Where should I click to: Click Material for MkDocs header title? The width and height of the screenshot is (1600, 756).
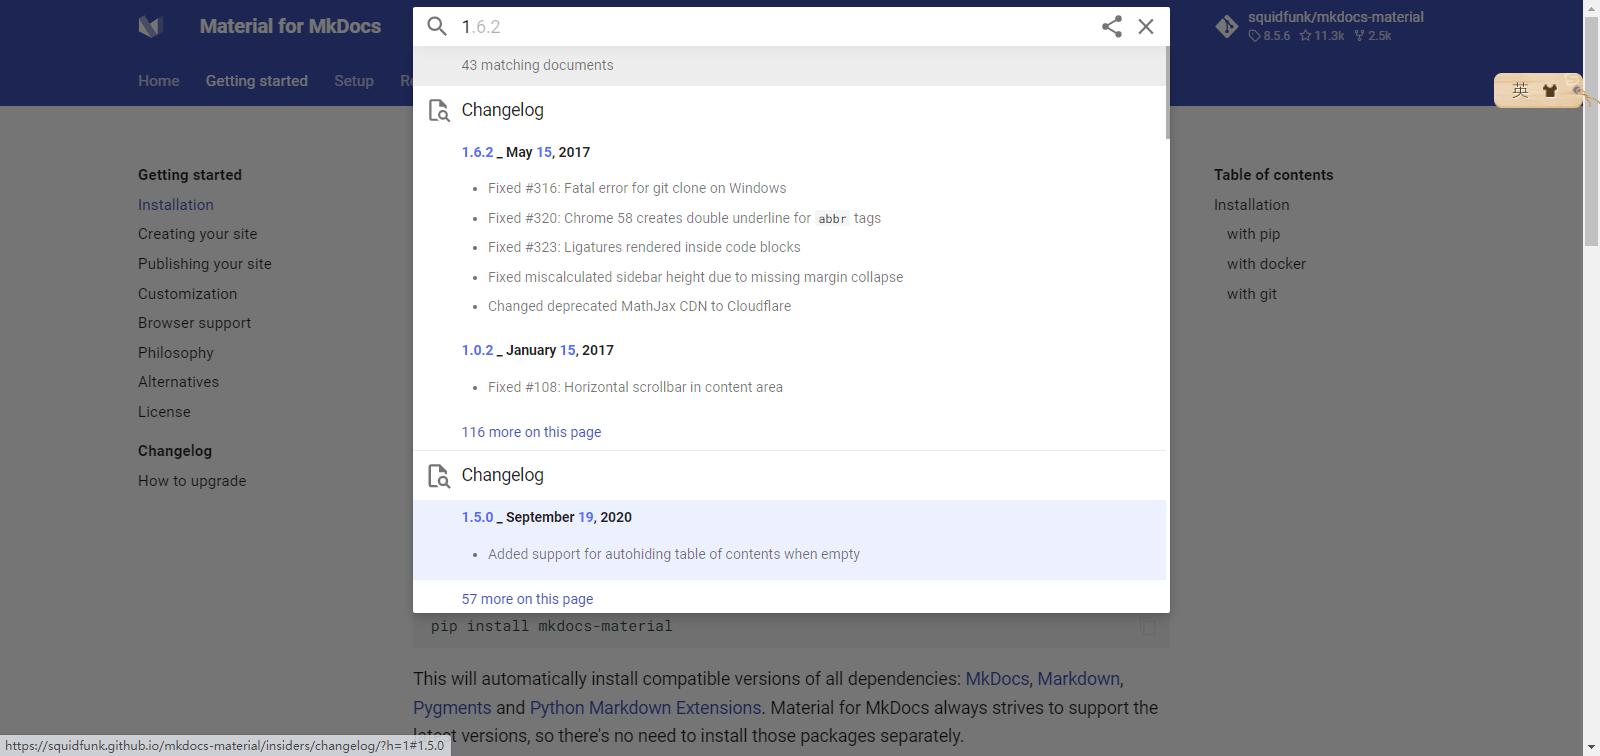[290, 27]
